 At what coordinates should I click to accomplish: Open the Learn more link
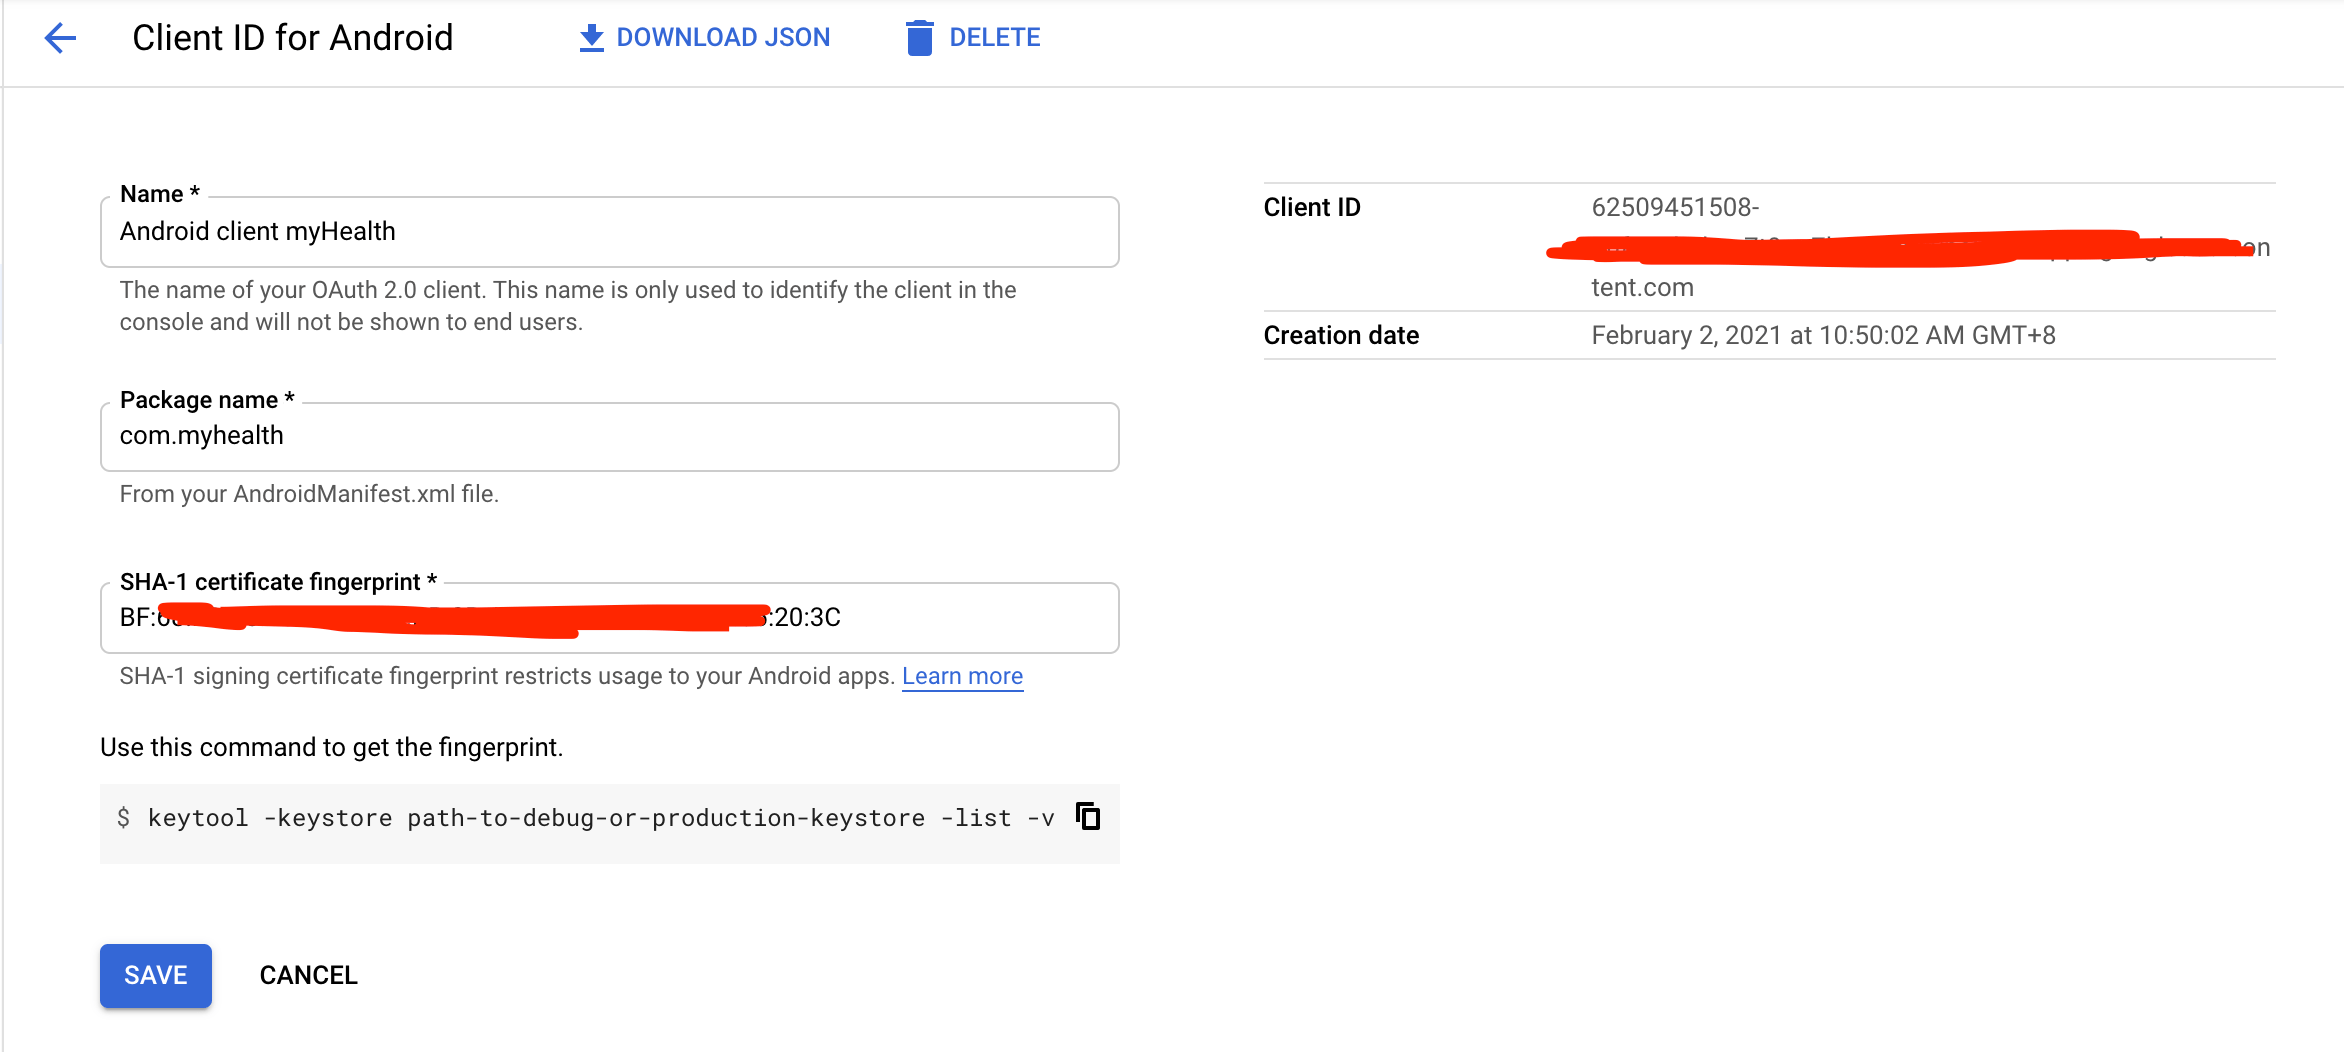coord(962,676)
